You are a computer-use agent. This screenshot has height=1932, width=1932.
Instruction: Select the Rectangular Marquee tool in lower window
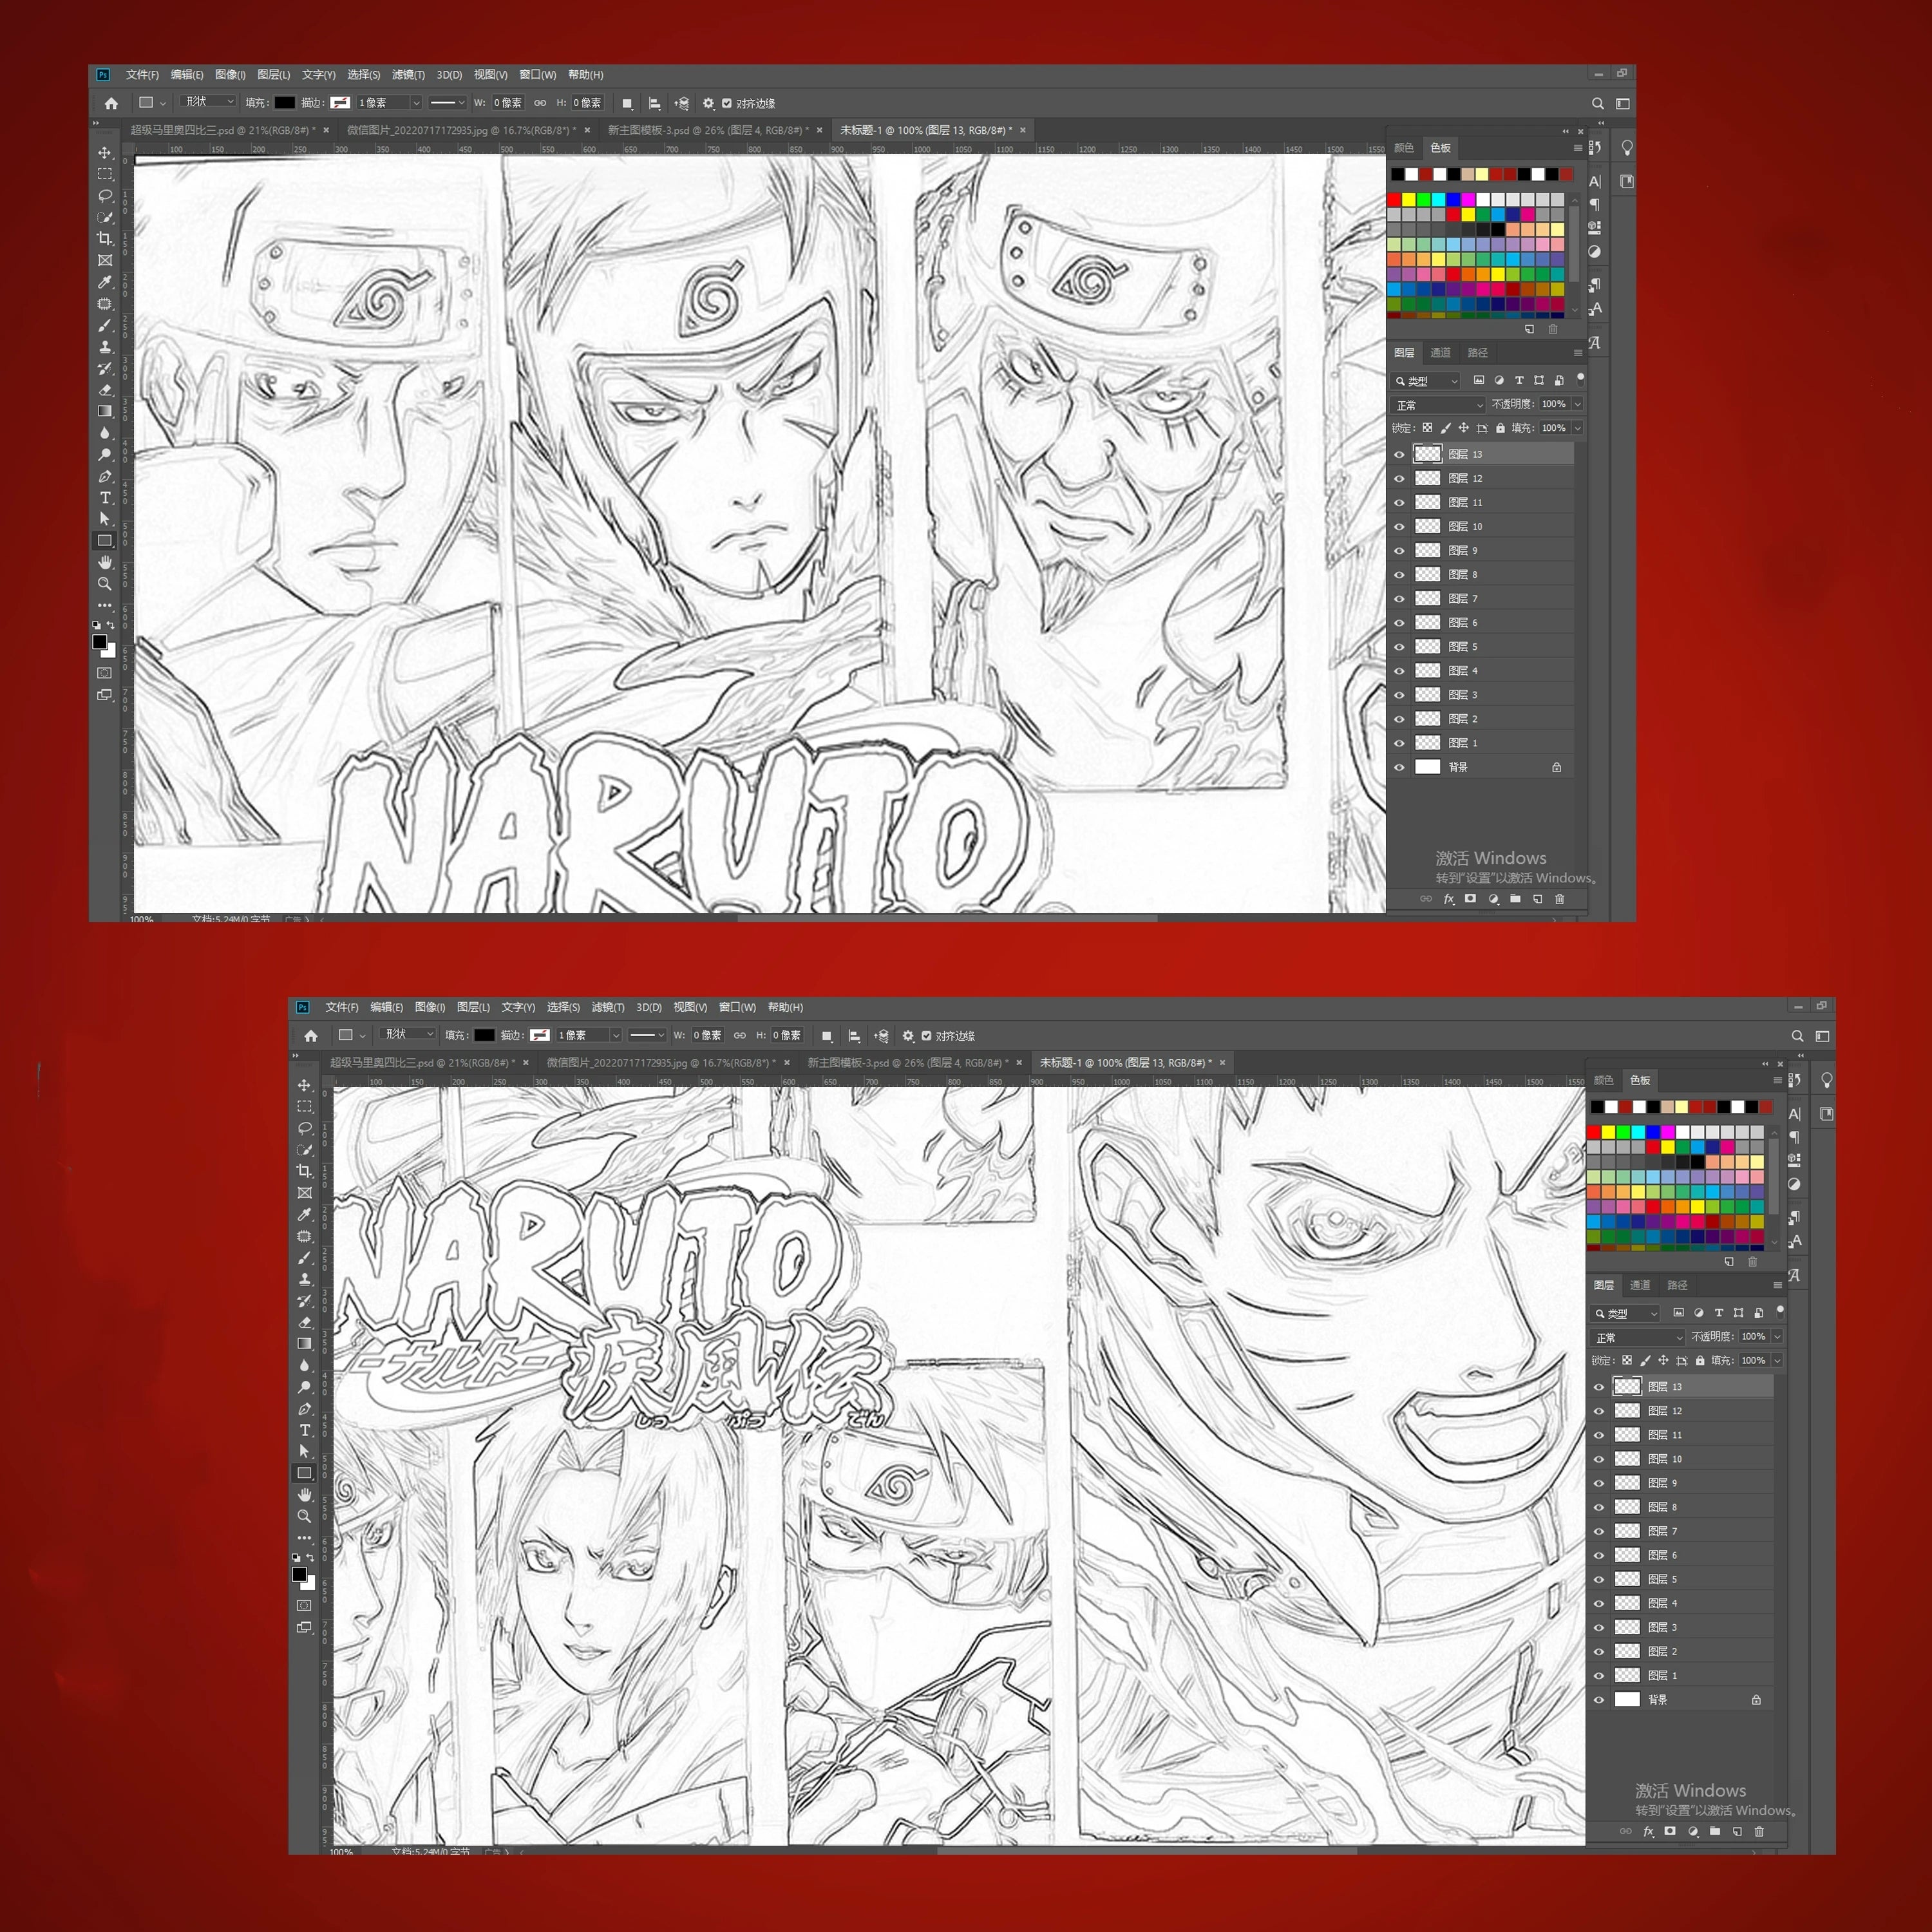[x=305, y=1107]
